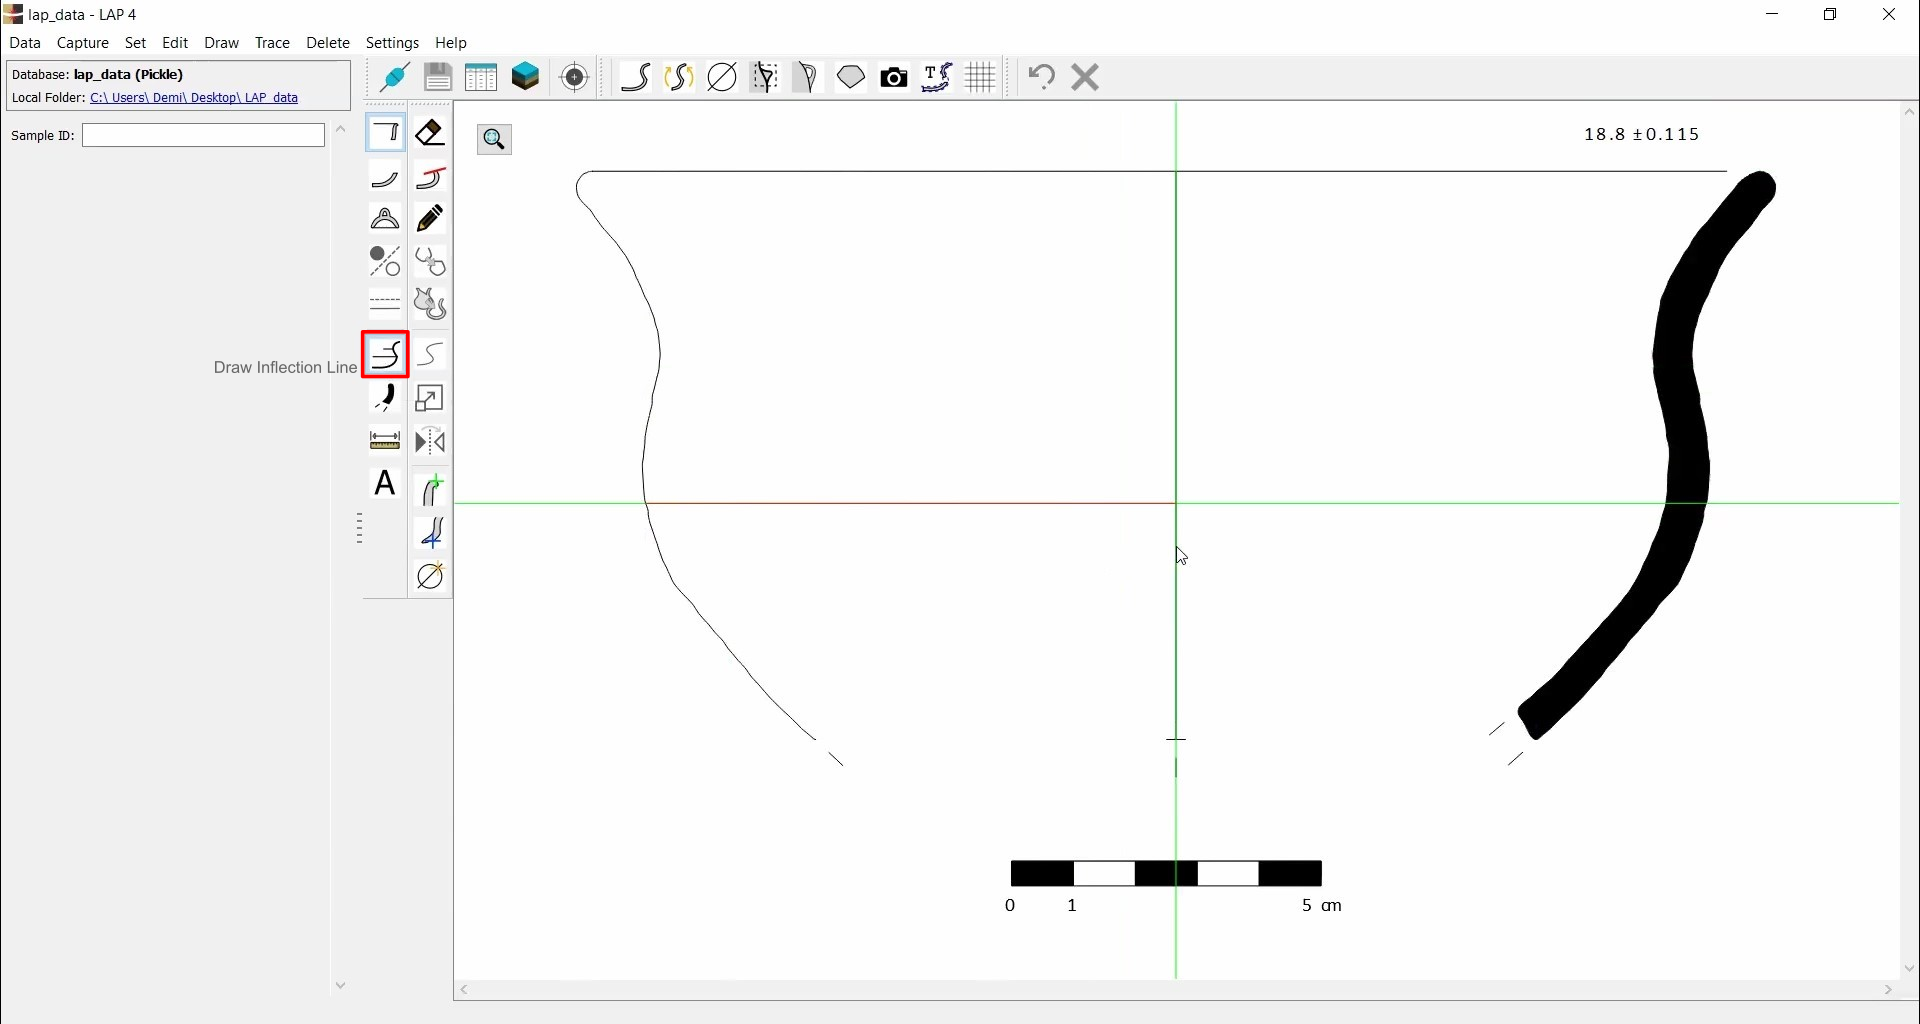Viewport: 1920px width, 1024px height.
Task: Open the Settings menu
Action: 393,43
